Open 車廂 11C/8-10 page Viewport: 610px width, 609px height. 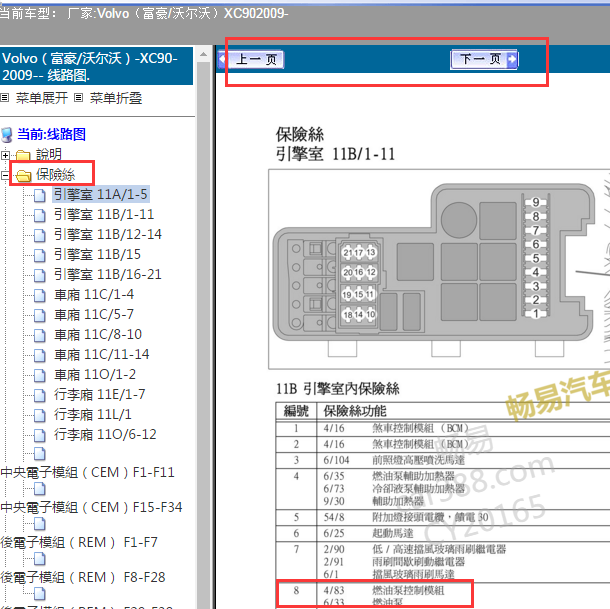98,334
